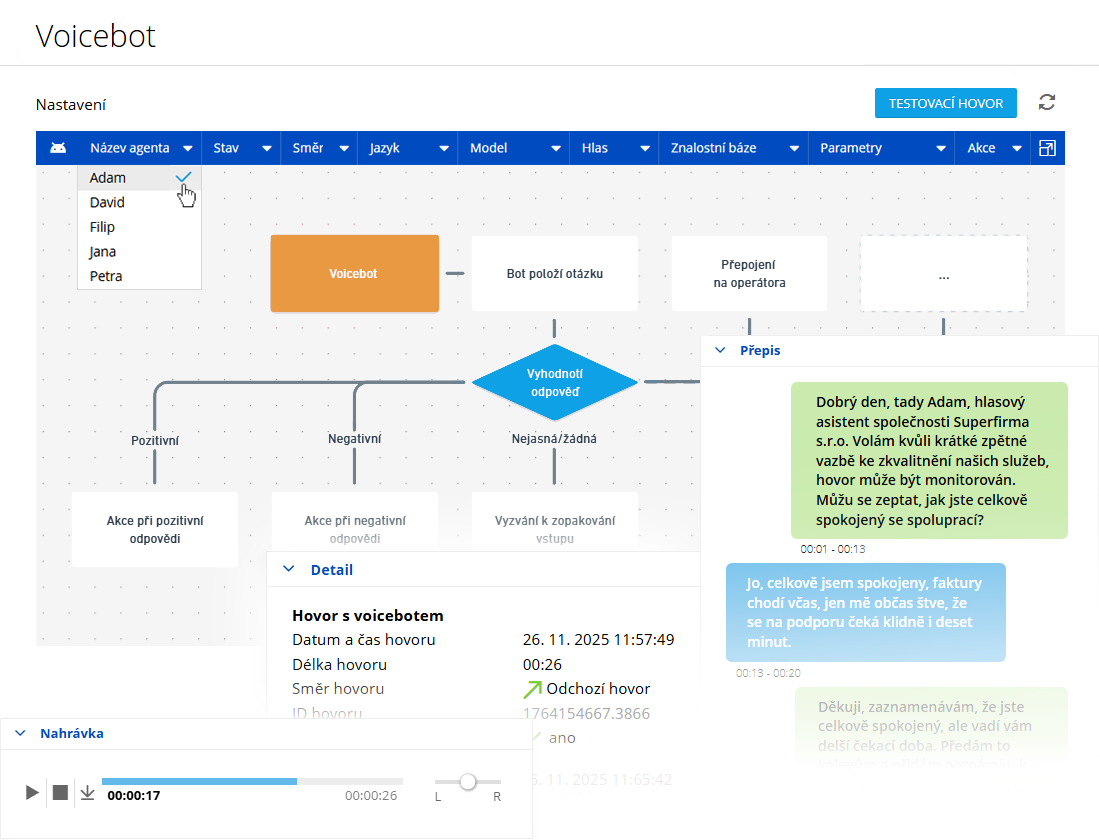Collapse the Detail panel
Screen dimensions: 1099x840
[x=289, y=569]
